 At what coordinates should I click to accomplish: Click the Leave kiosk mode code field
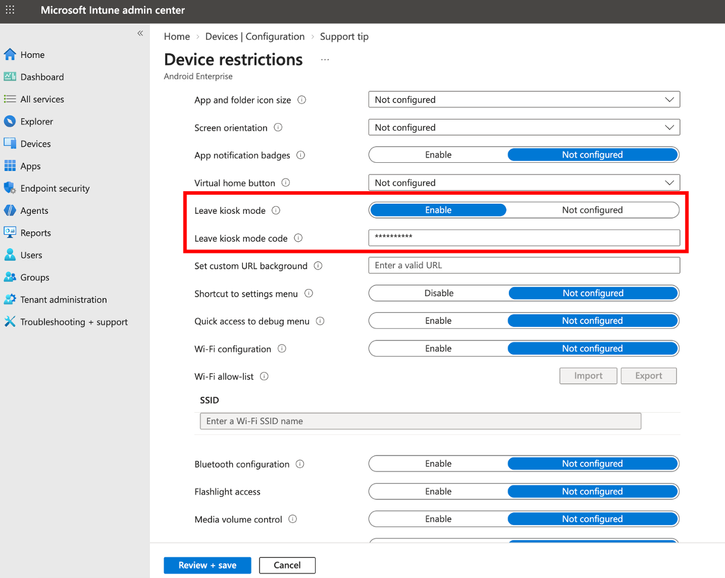524,237
